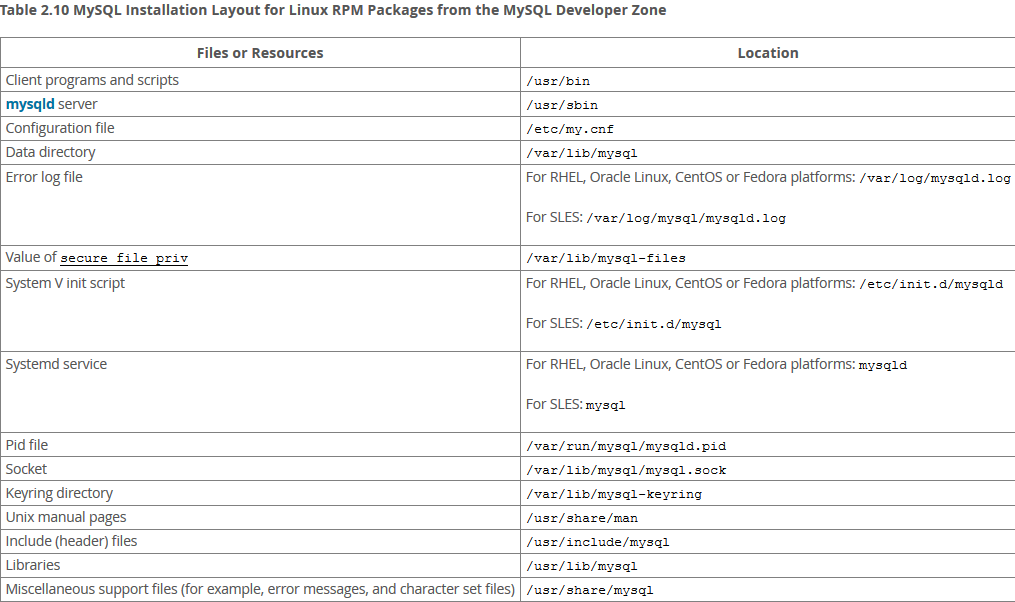Viewport: 1015px width, 602px height.
Task: Select the /etc/my.cnf path
Action: [570, 129]
